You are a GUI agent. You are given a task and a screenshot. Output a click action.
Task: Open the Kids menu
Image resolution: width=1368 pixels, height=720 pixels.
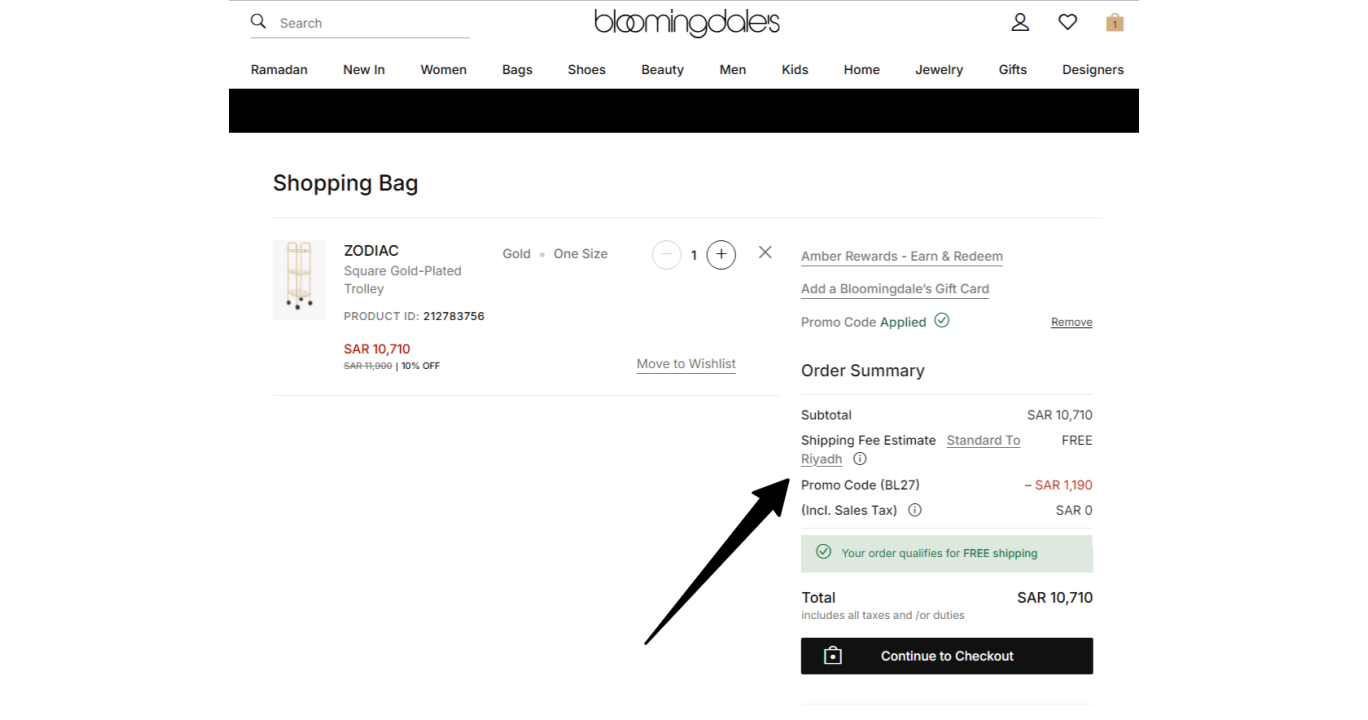click(x=795, y=70)
